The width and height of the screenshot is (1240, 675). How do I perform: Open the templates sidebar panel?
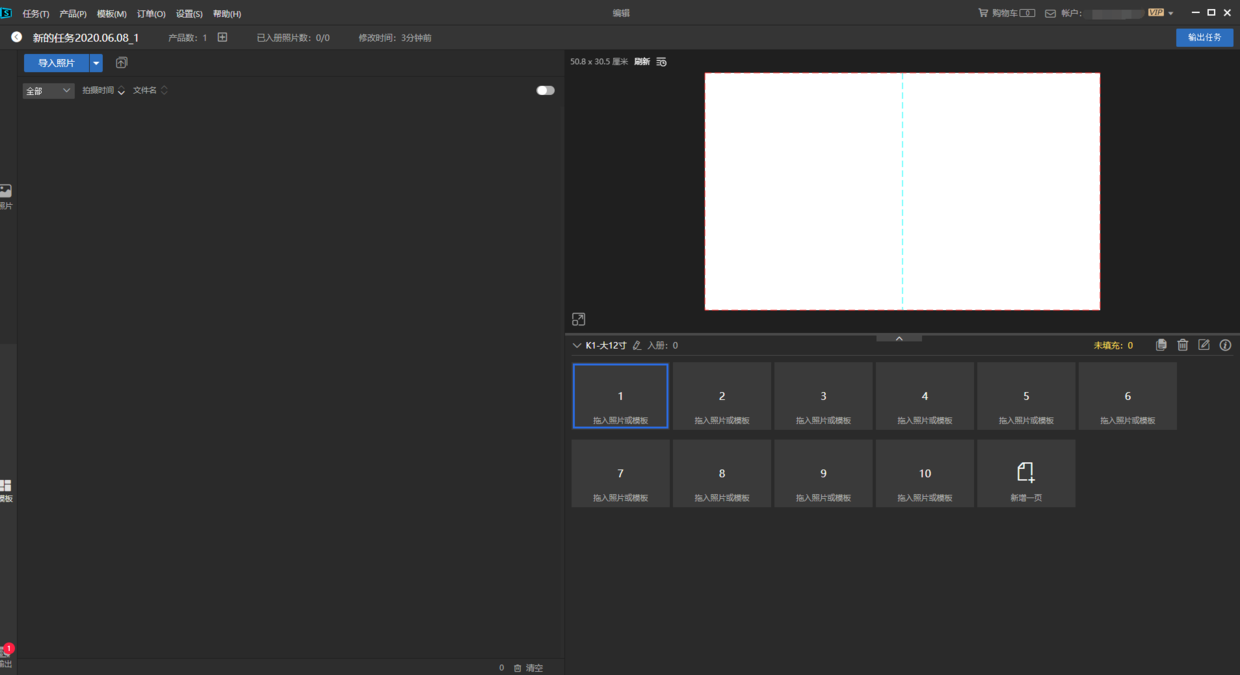click(x=6, y=490)
